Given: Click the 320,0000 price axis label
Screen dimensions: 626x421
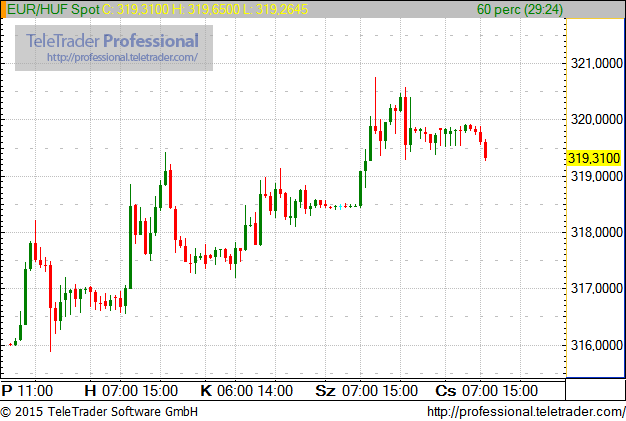Looking at the screenshot, I should tap(596, 119).
